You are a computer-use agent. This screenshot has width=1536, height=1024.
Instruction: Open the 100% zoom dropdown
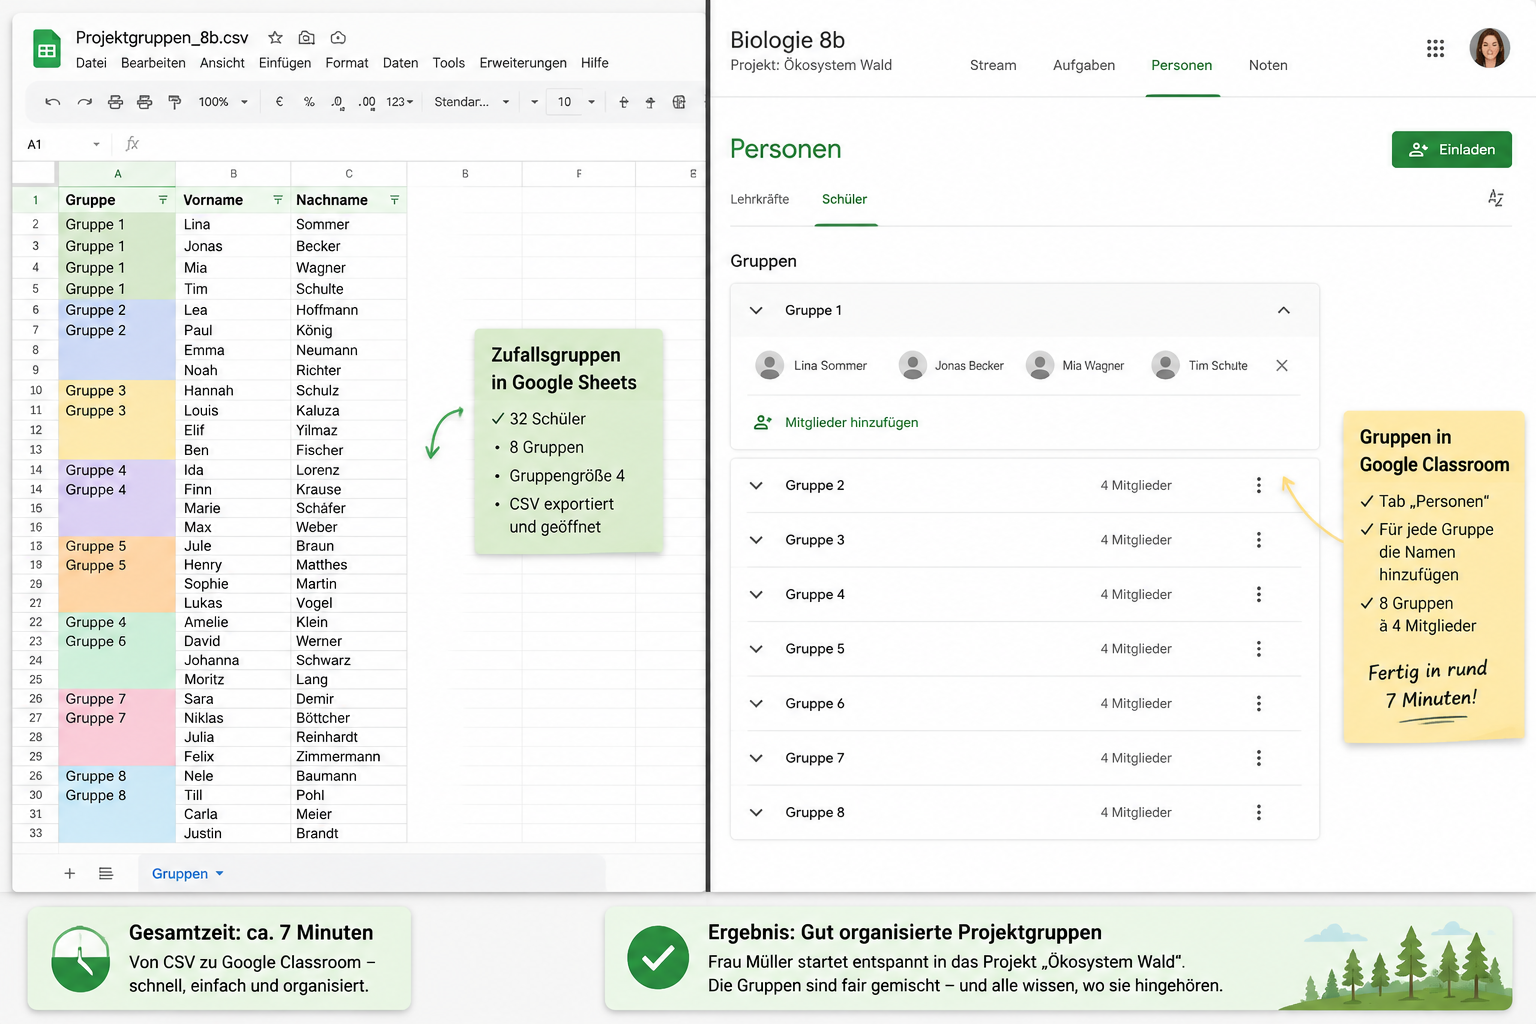point(223,102)
